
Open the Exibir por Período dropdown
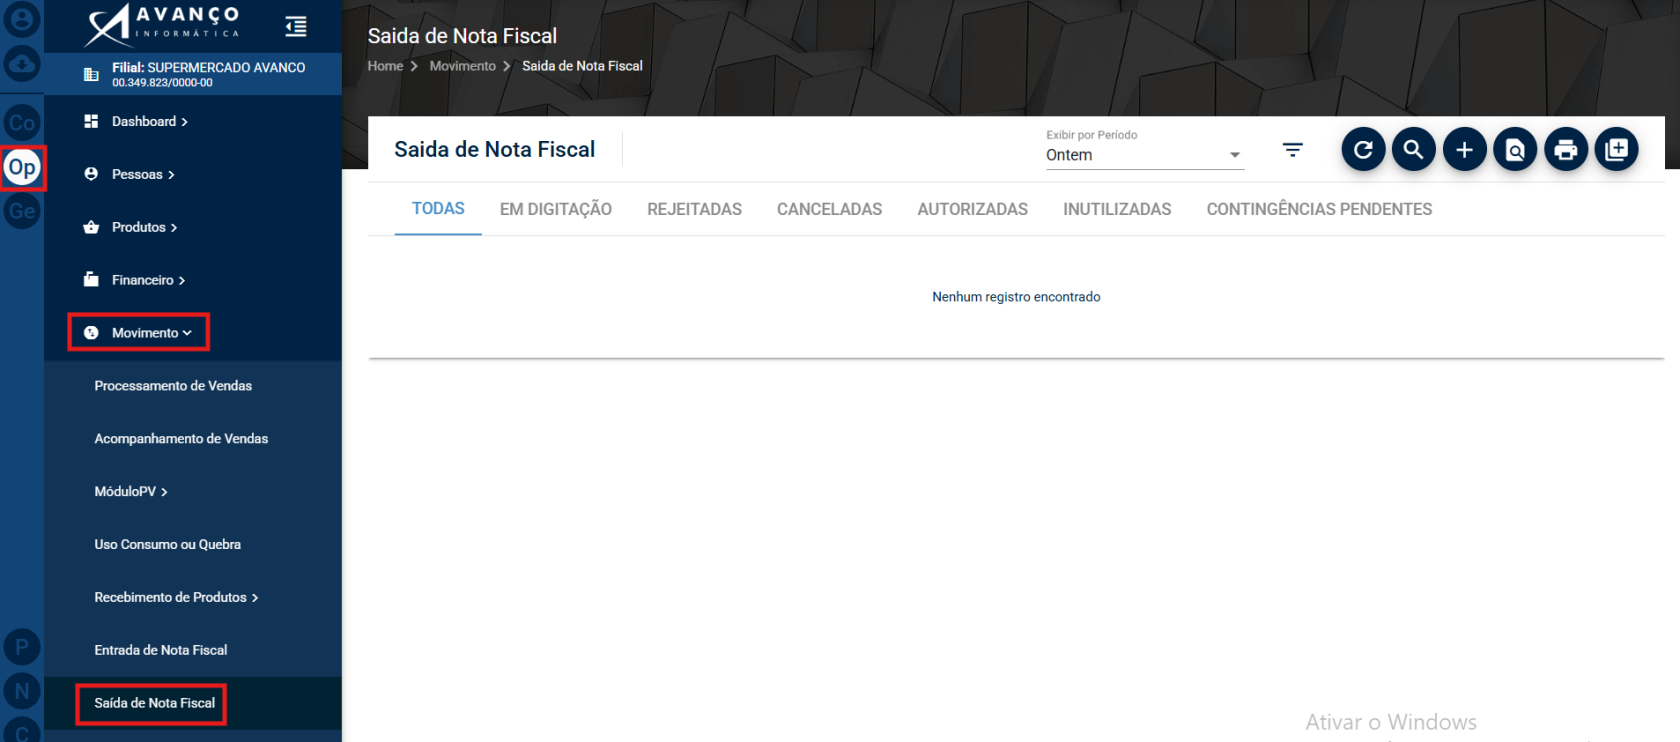coord(1145,155)
